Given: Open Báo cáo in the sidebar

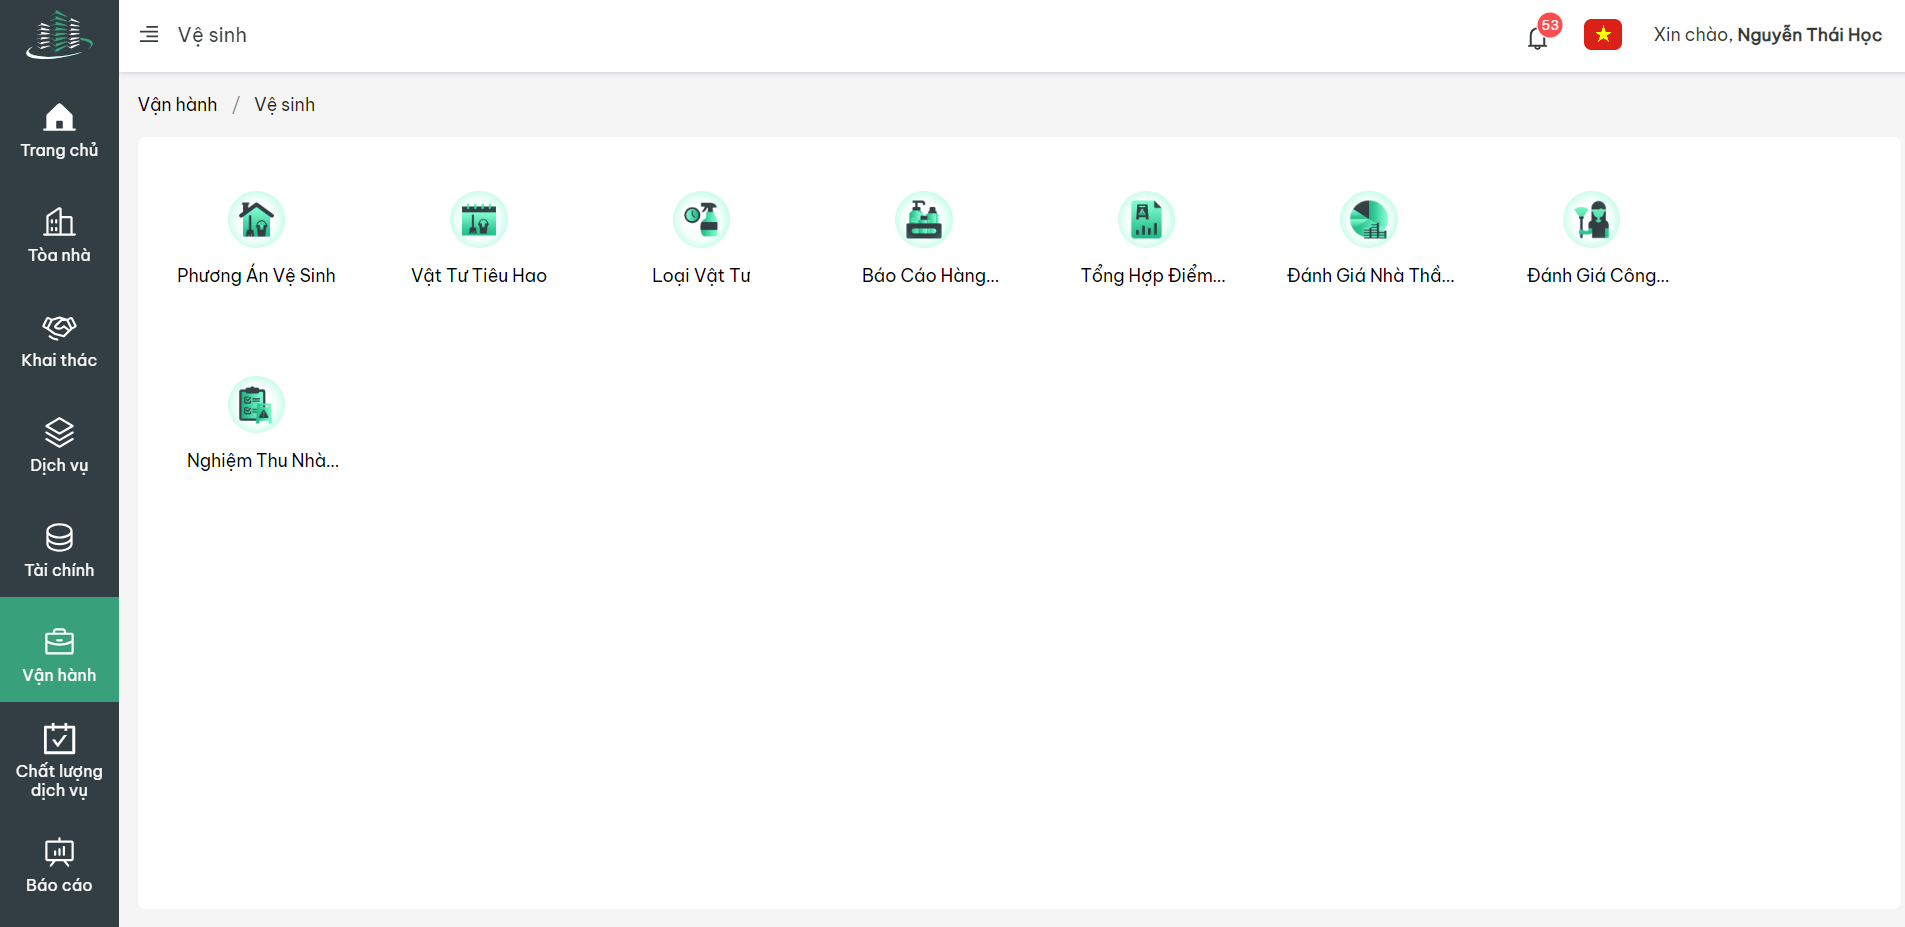Looking at the screenshot, I should (59, 865).
